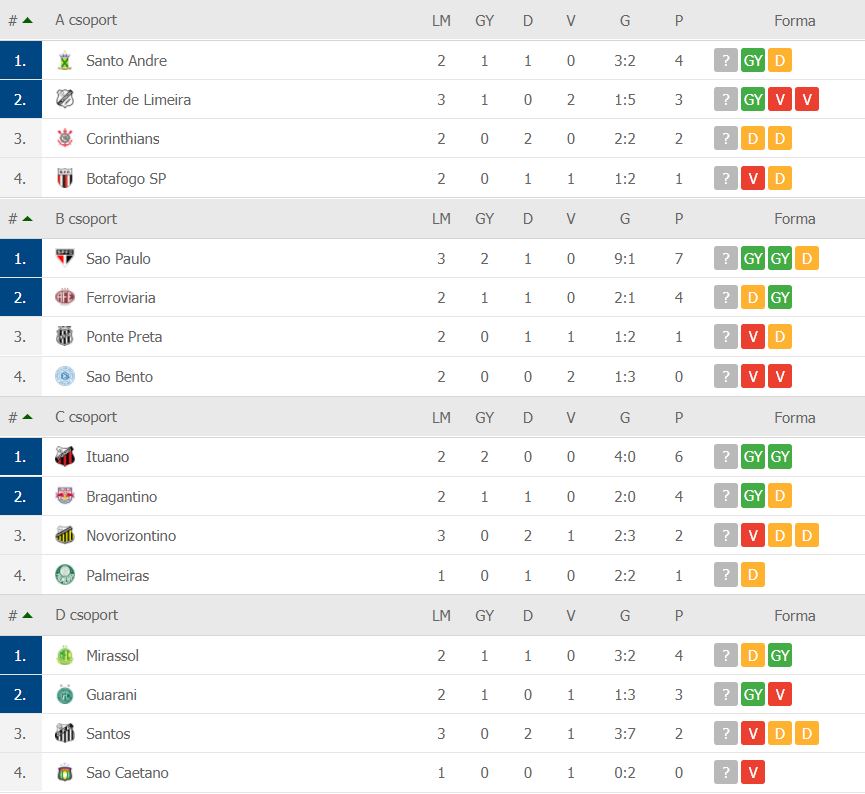The height and width of the screenshot is (794, 865).
Task: Open Novorizontino team page
Action: pyautogui.click(x=131, y=536)
